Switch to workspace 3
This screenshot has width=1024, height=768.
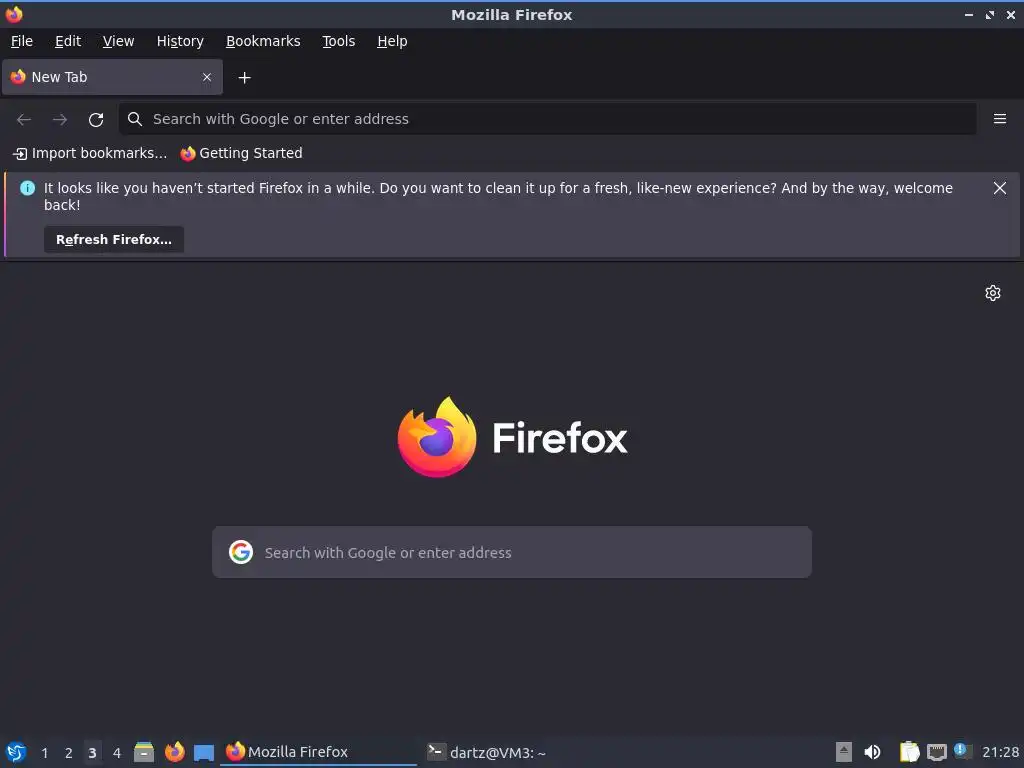[x=92, y=753]
